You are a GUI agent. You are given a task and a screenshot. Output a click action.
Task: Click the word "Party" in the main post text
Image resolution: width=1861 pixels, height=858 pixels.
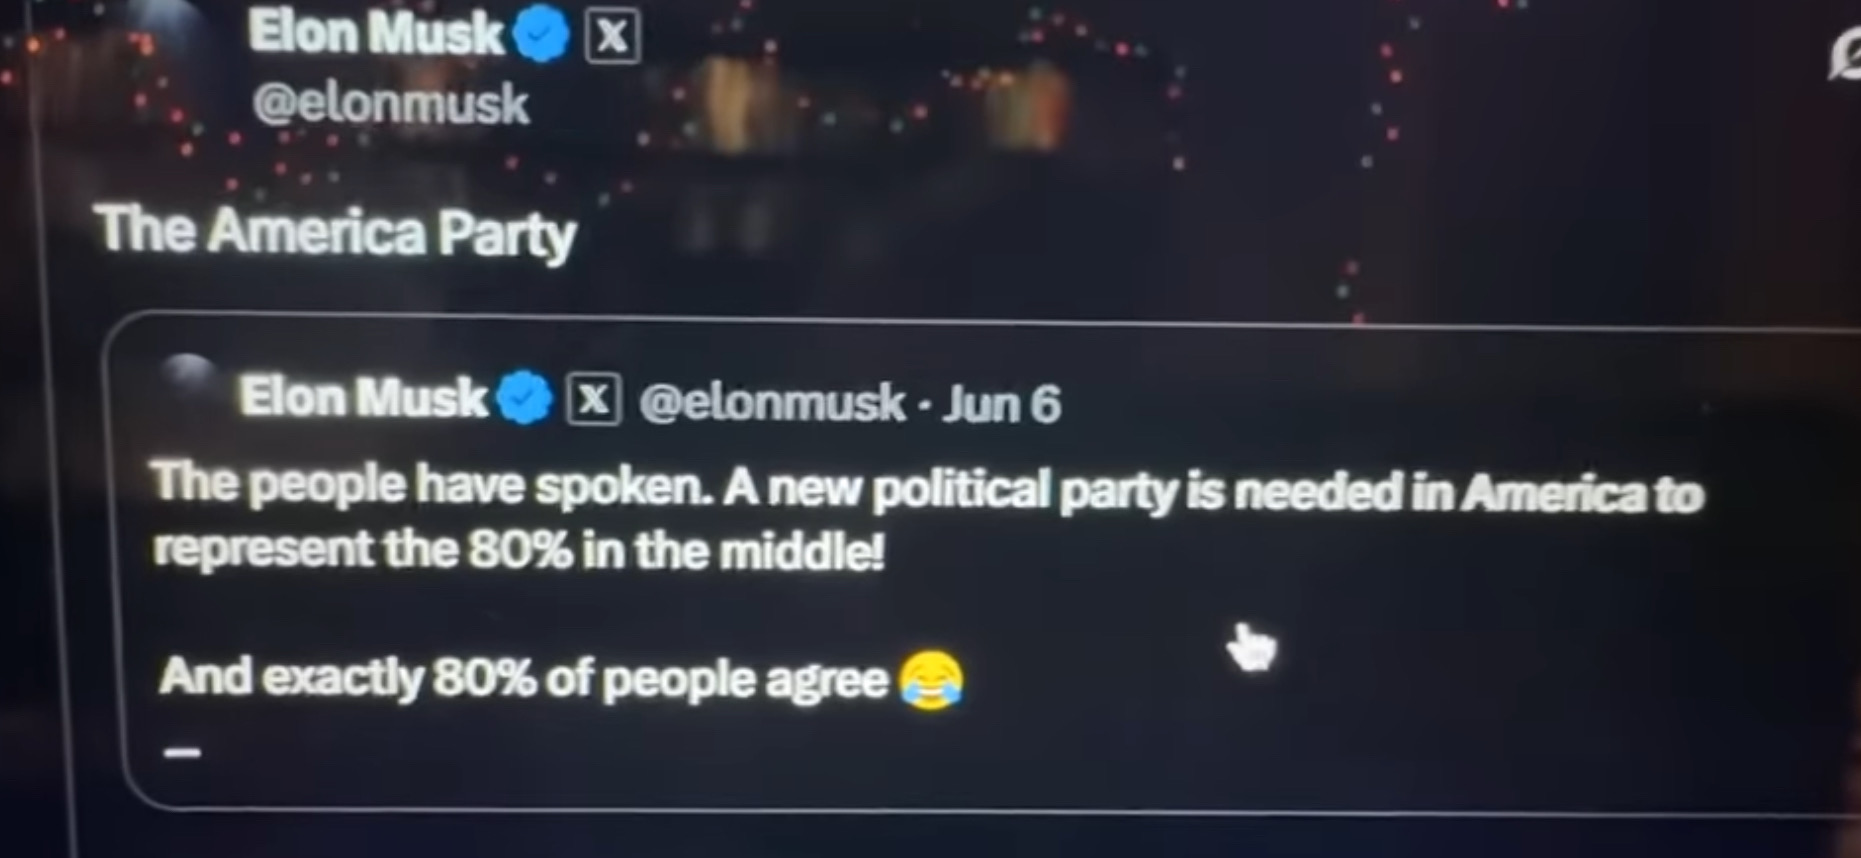pyautogui.click(x=507, y=236)
